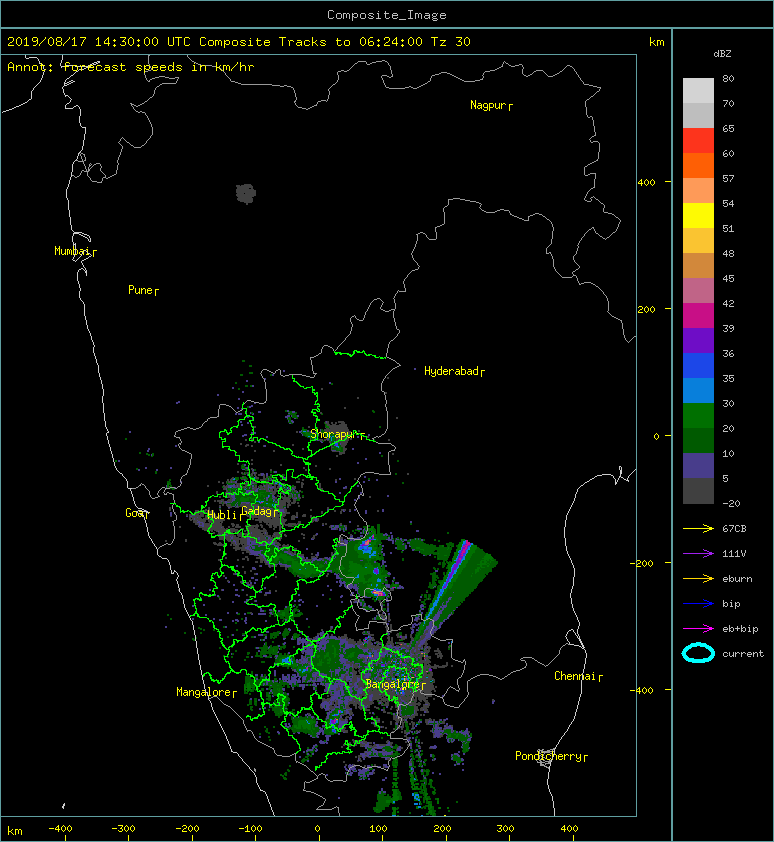Pick the light blue swatch in dBZ scale
Viewport: 774px width, 842px height.
698,390
